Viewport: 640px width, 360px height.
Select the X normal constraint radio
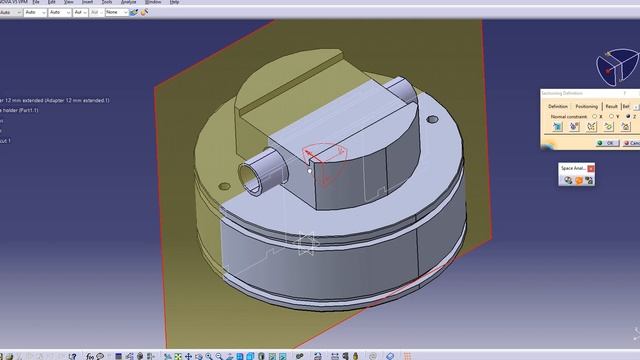(594, 117)
